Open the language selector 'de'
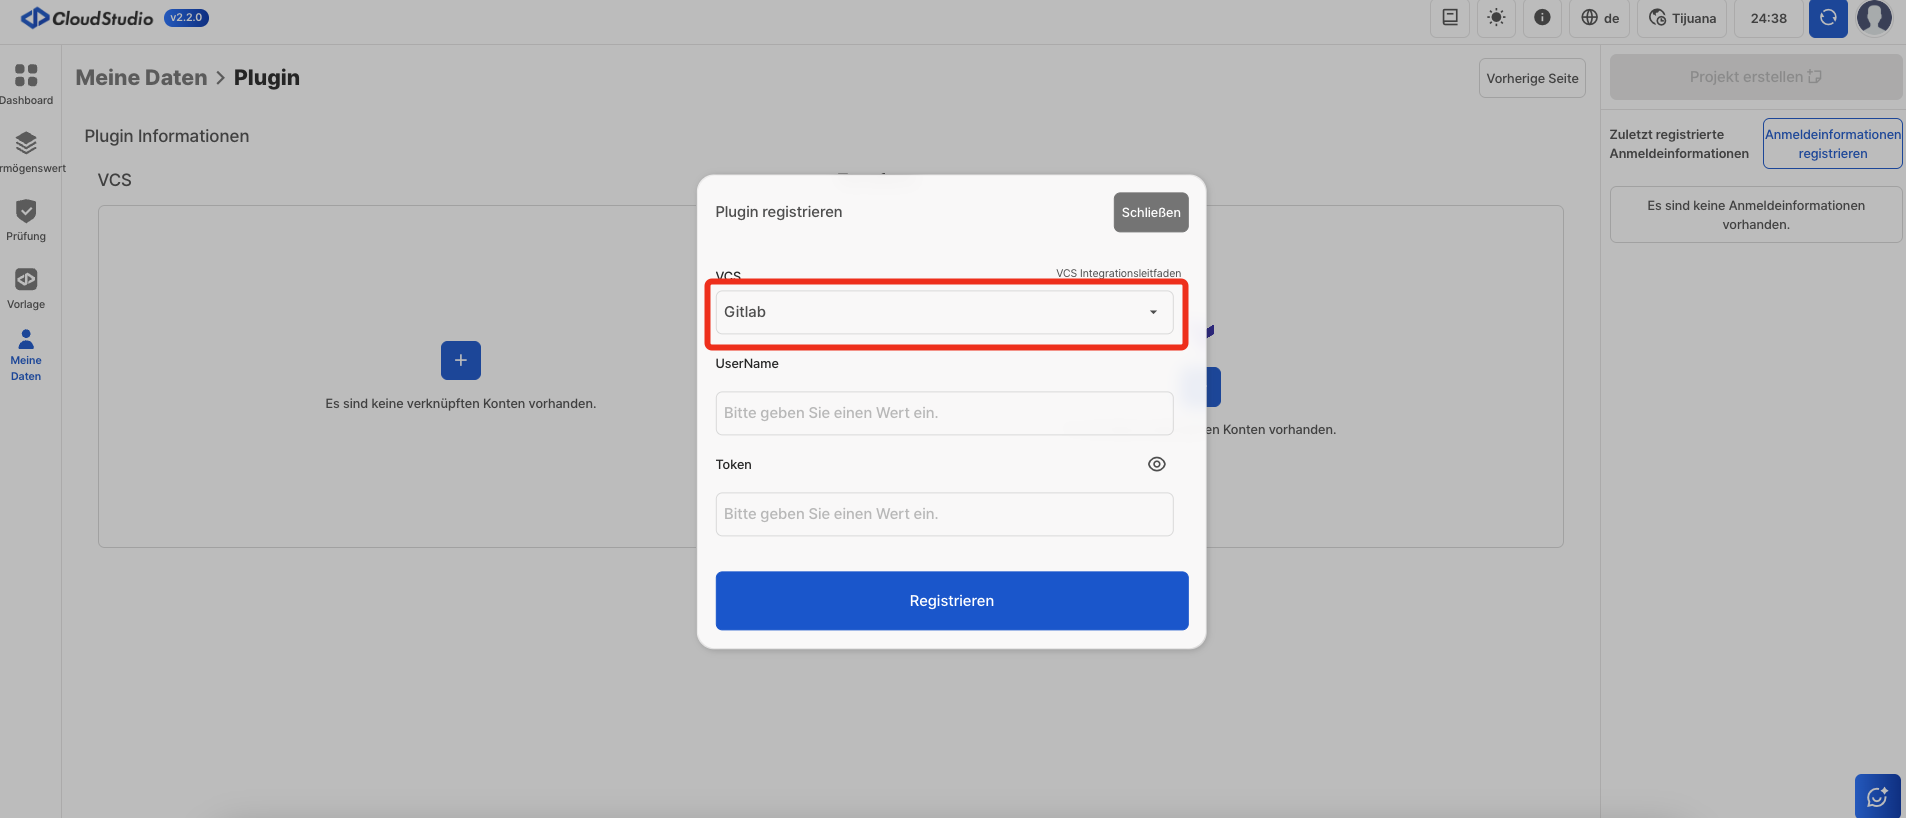 pos(1600,18)
